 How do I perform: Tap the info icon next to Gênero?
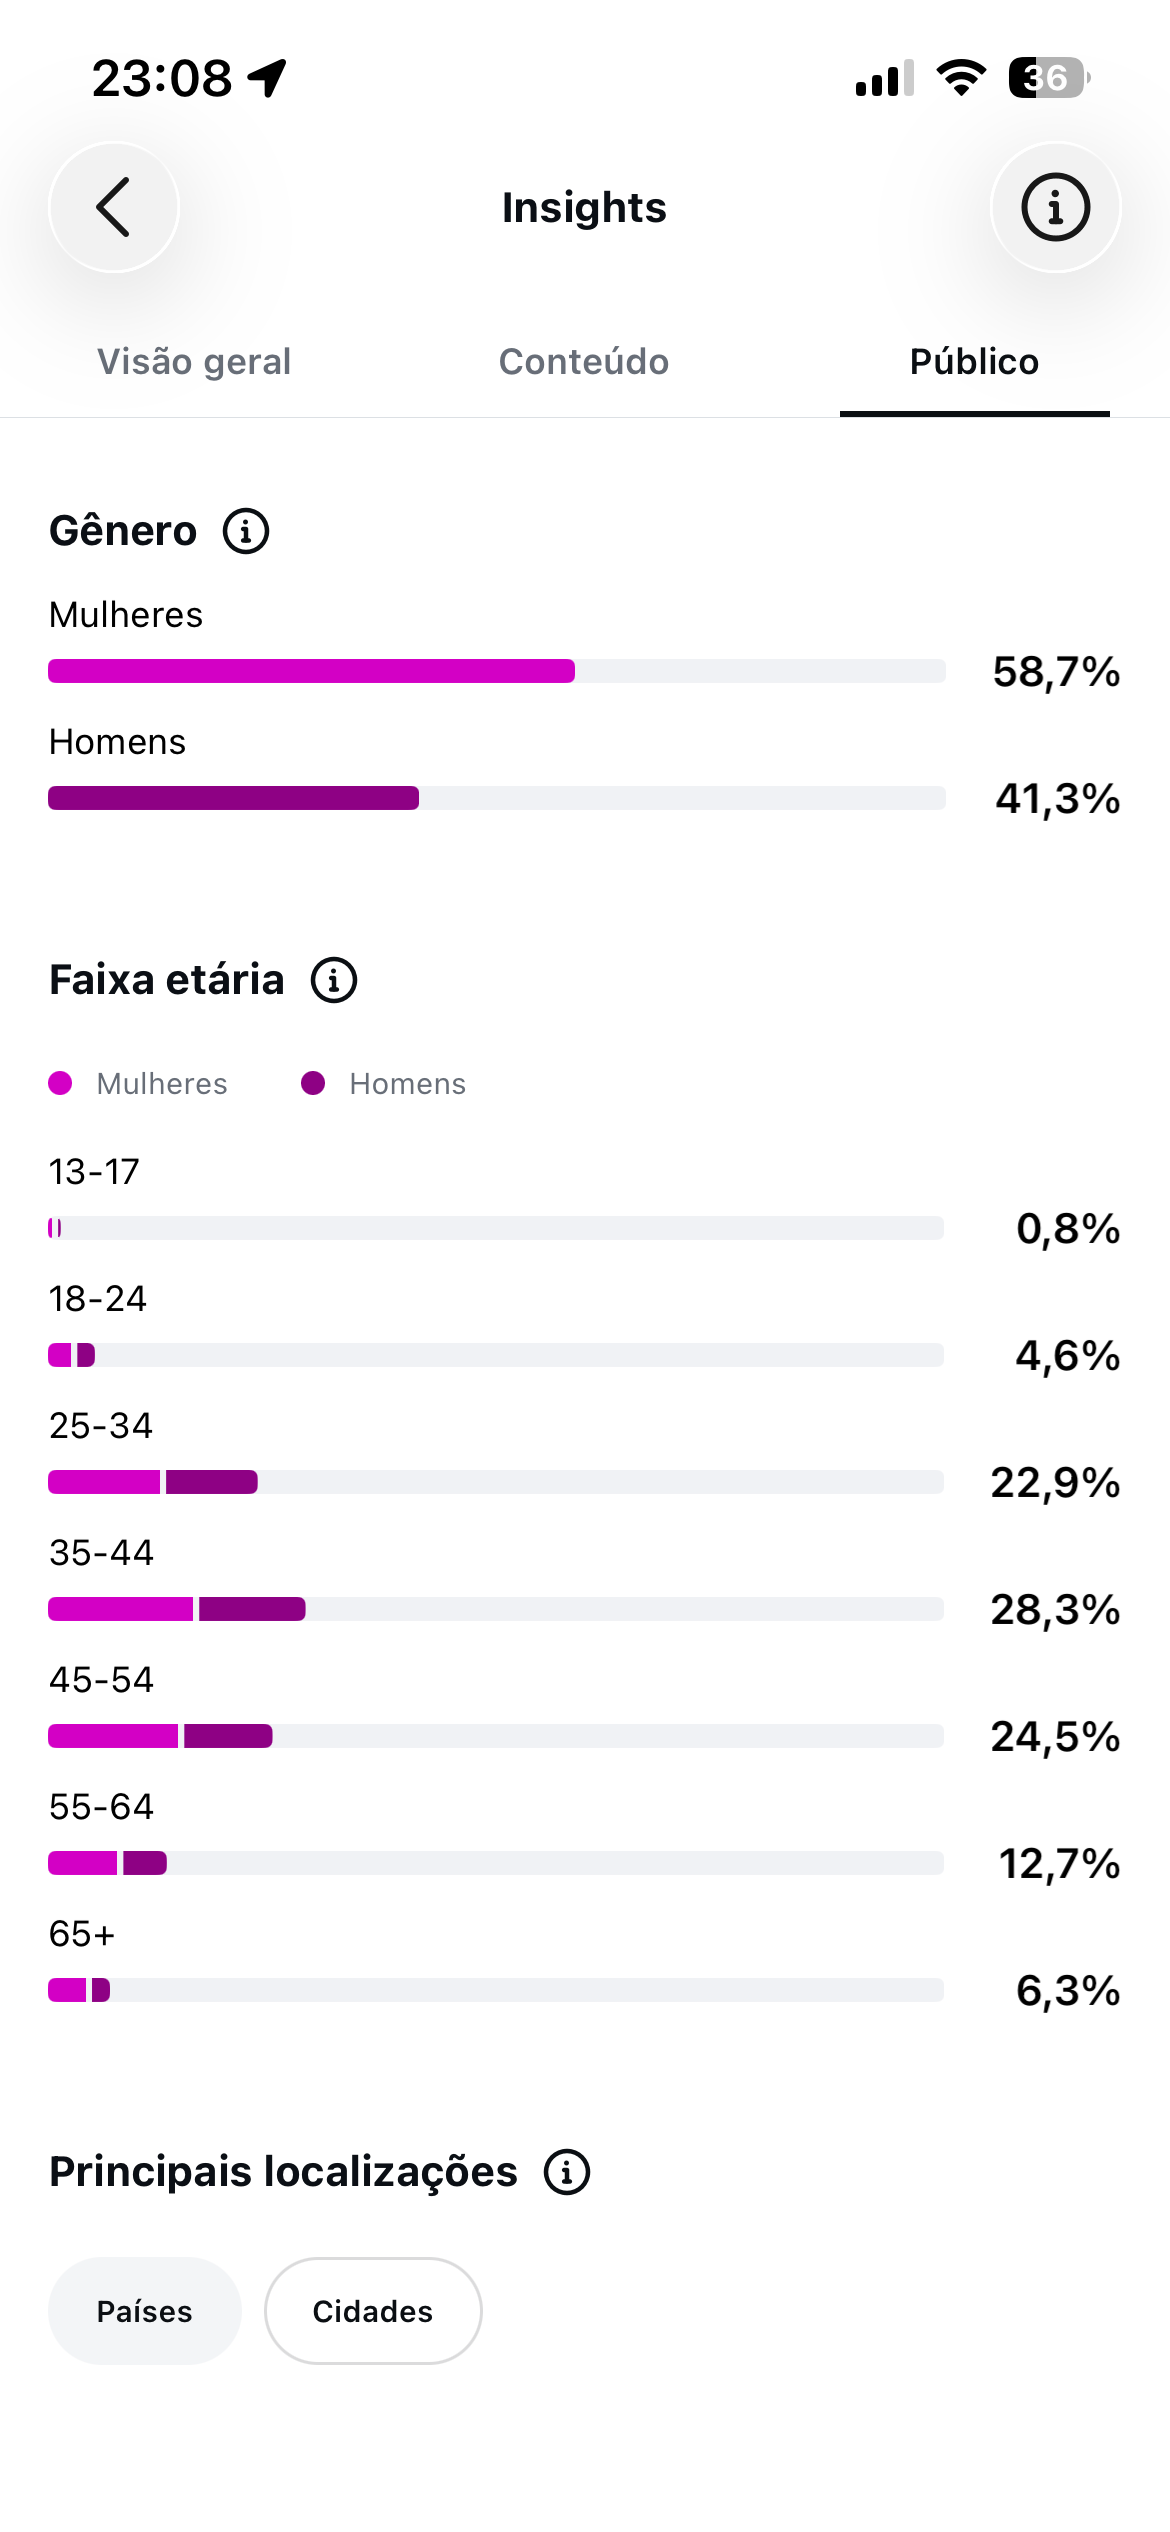(x=246, y=531)
